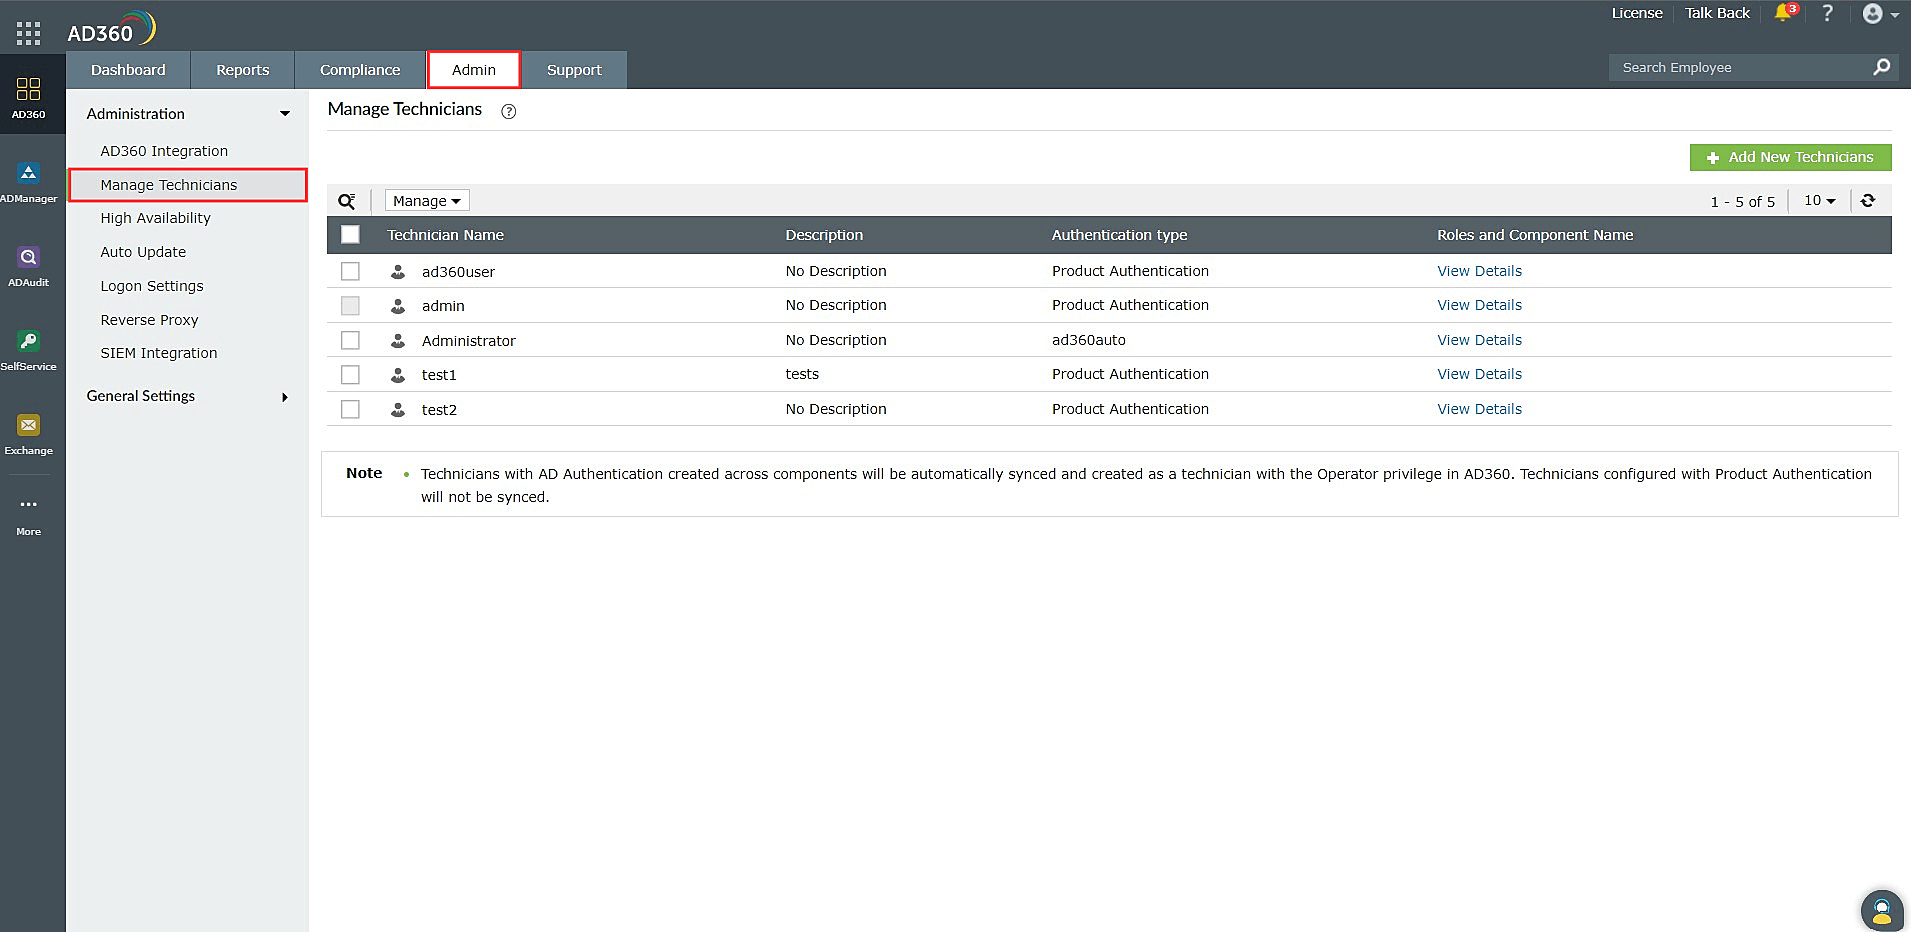Open the ADManager module from sidebar
The image size is (1911, 932).
pos(29,180)
